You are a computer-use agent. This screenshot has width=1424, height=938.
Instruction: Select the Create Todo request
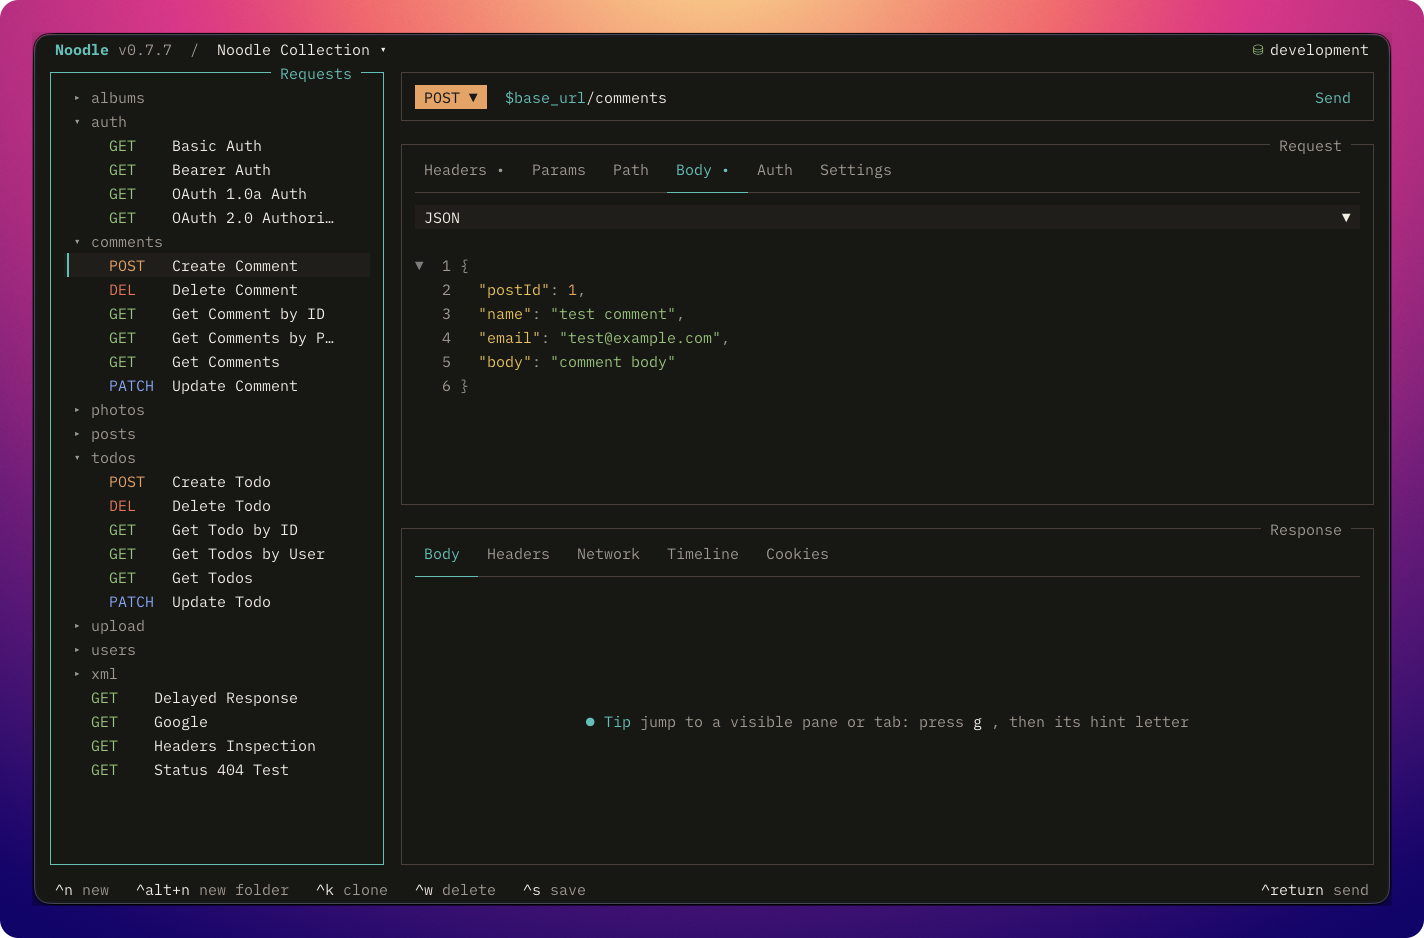(220, 482)
